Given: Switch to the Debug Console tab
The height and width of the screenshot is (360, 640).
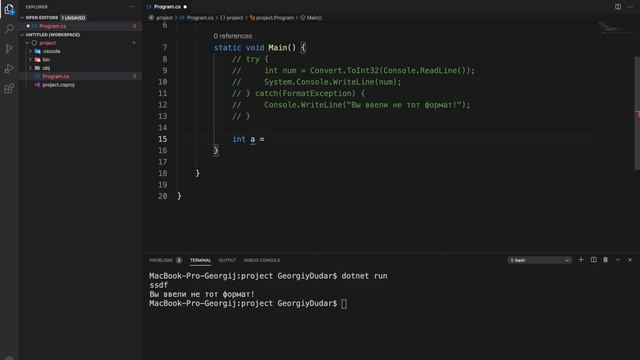Looking at the screenshot, I should pos(262,260).
